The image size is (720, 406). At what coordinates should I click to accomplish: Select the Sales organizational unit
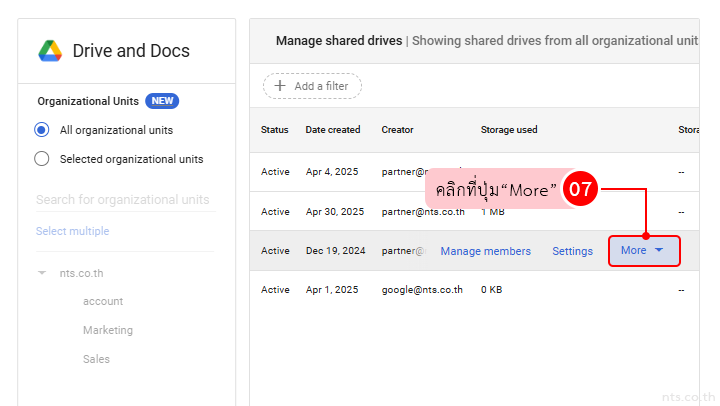[x=96, y=359]
